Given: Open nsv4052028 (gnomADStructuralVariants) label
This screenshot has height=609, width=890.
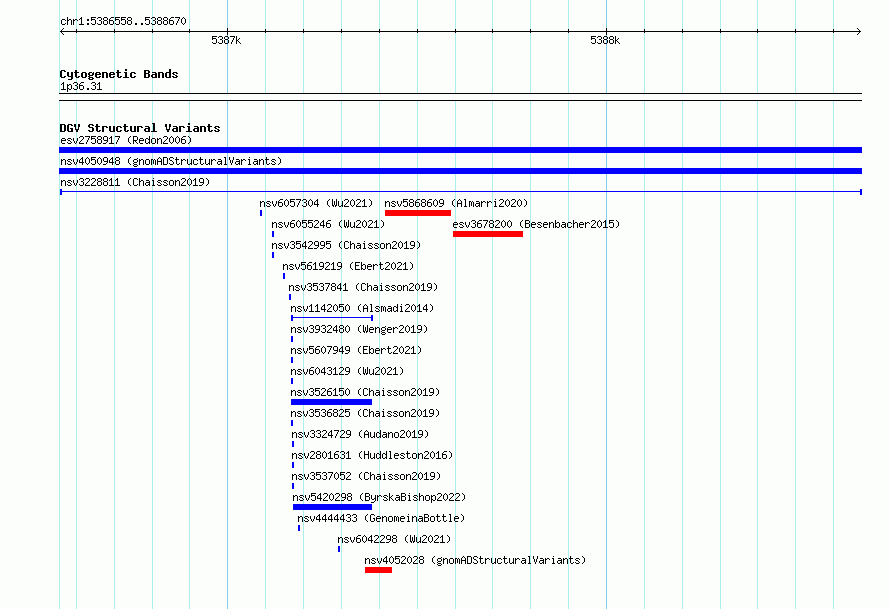Looking at the screenshot, I should tap(475, 560).
